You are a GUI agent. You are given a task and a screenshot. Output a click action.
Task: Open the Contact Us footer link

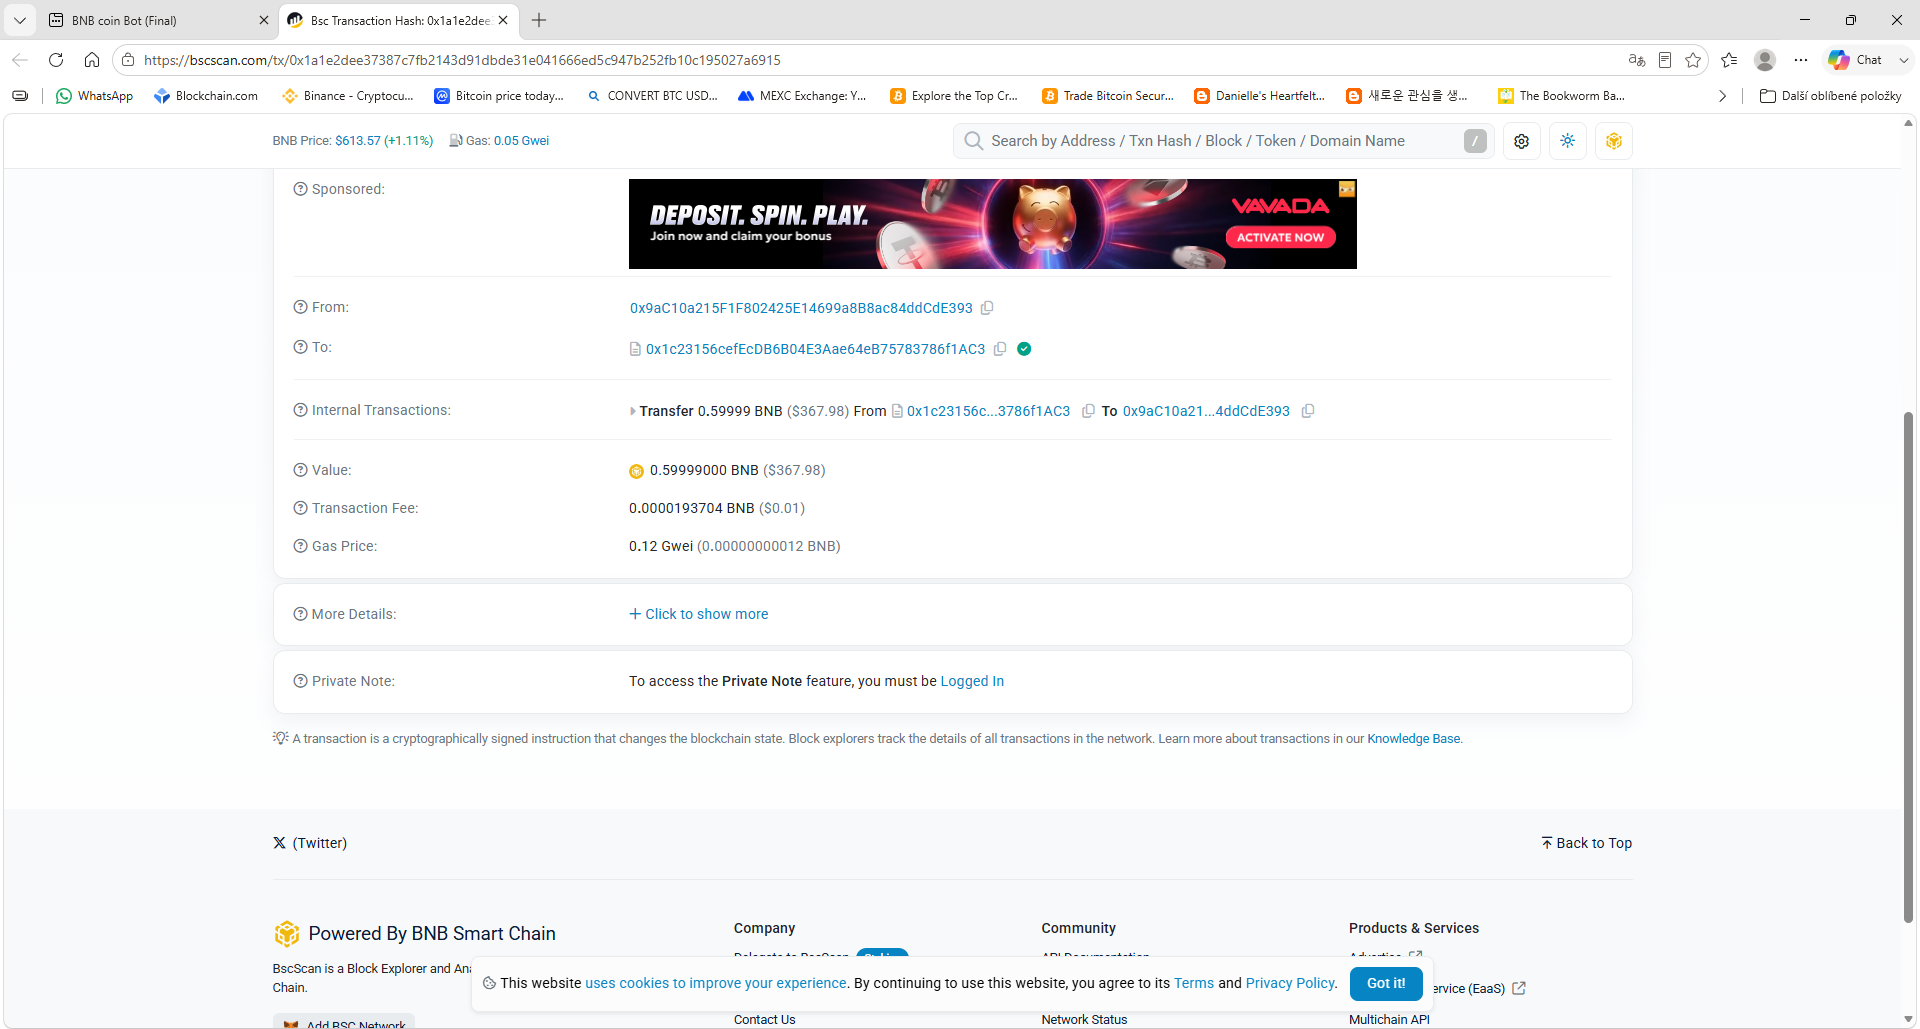click(x=765, y=1019)
